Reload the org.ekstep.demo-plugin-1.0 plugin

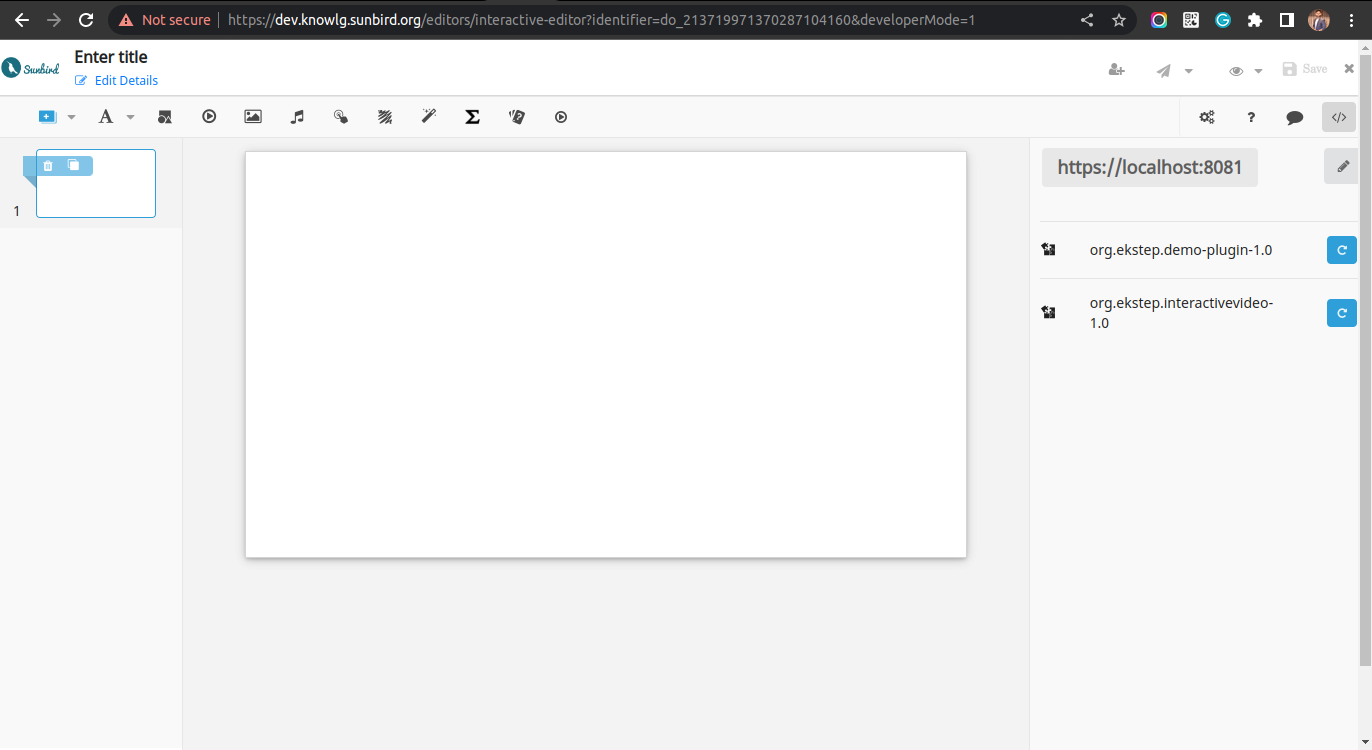click(1341, 250)
